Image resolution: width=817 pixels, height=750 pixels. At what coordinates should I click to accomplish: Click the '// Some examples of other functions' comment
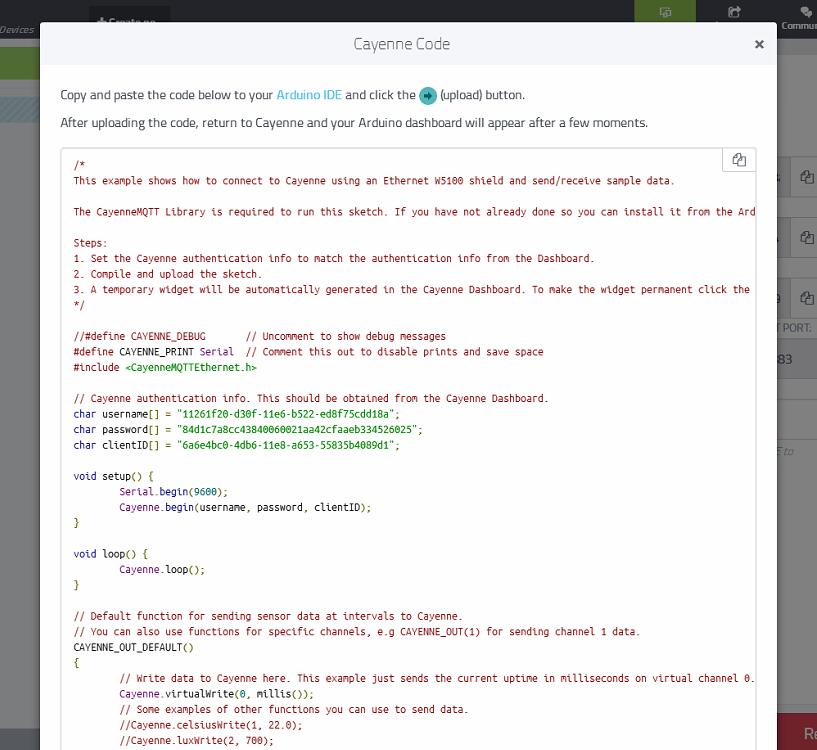coord(294,710)
